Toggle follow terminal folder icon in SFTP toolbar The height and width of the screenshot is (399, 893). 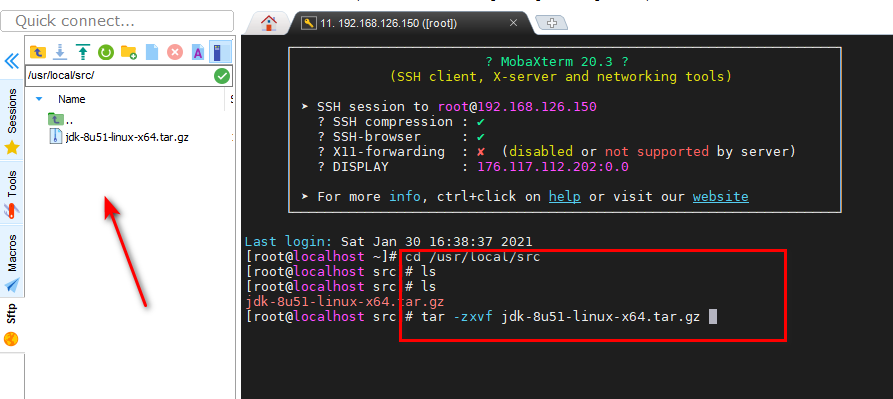click(x=219, y=52)
